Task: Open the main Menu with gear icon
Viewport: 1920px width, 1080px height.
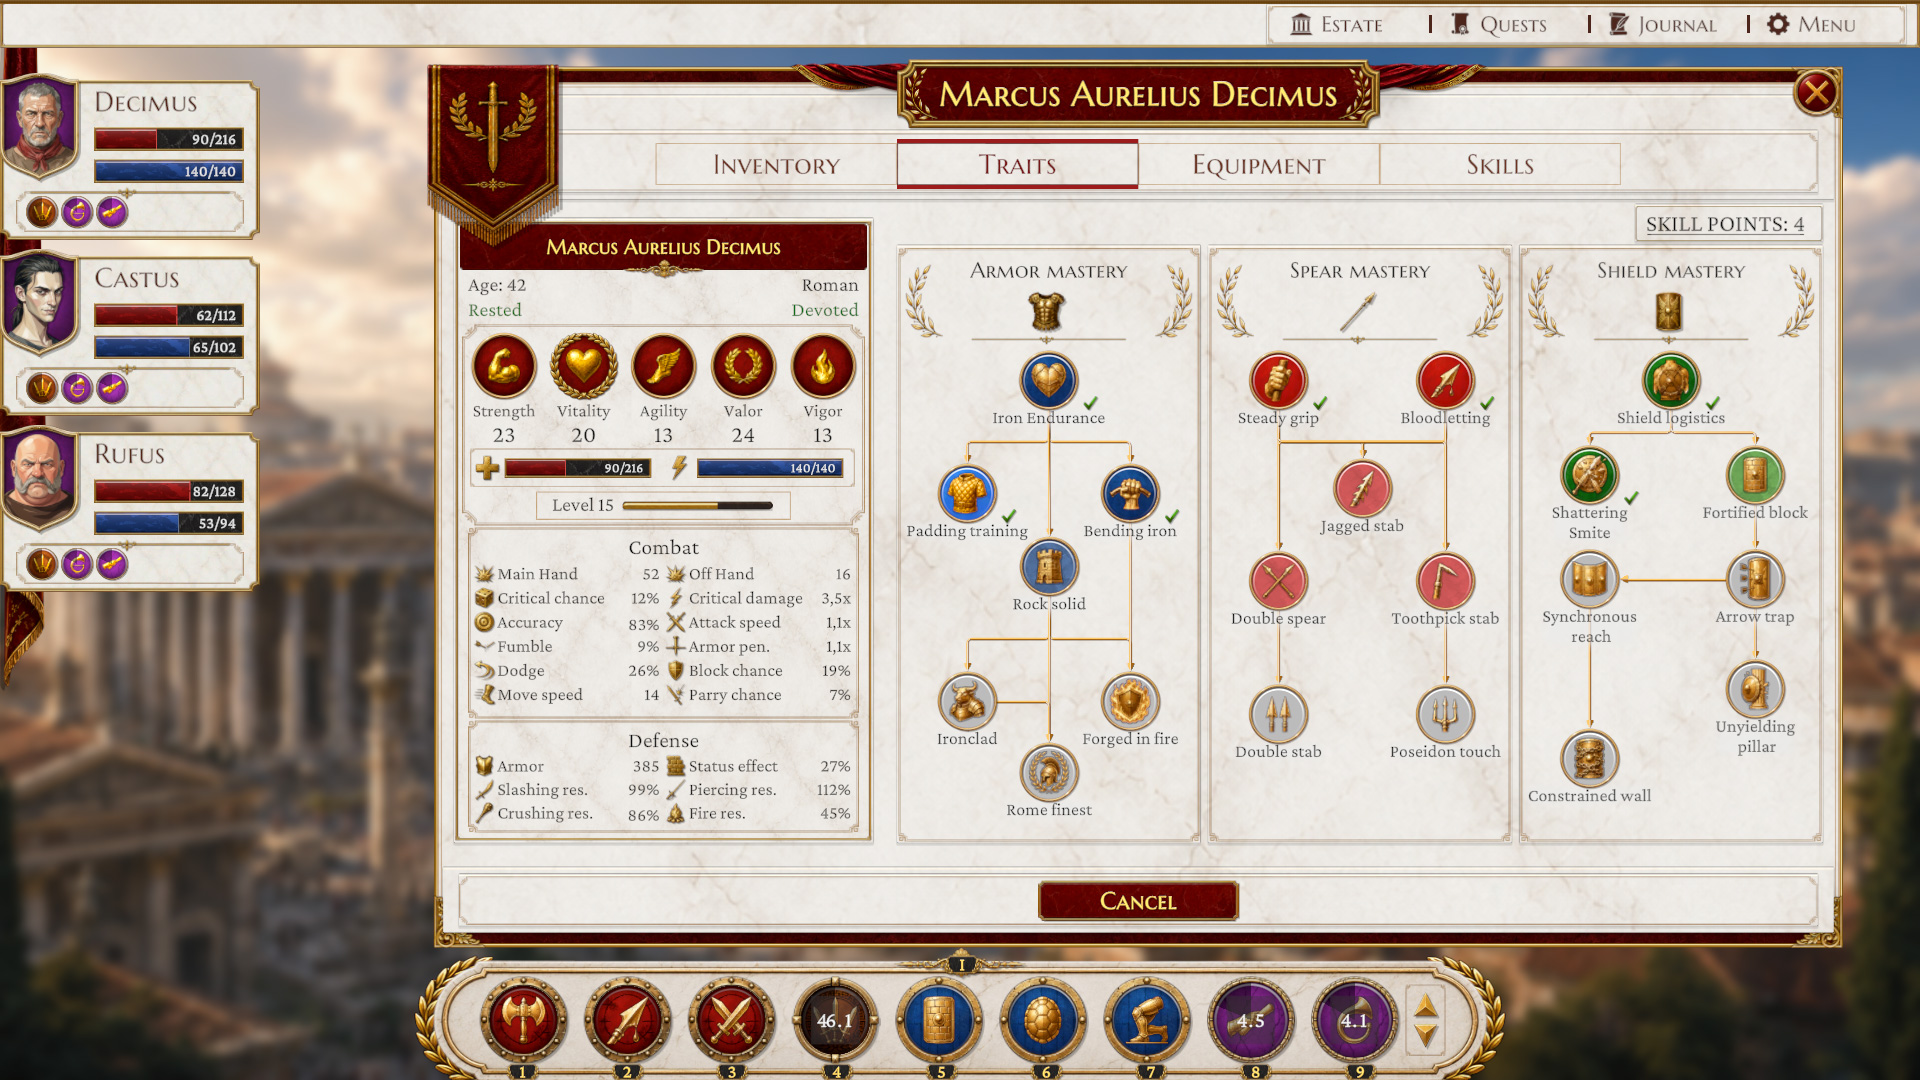Action: pyautogui.click(x=1811, y=24)
